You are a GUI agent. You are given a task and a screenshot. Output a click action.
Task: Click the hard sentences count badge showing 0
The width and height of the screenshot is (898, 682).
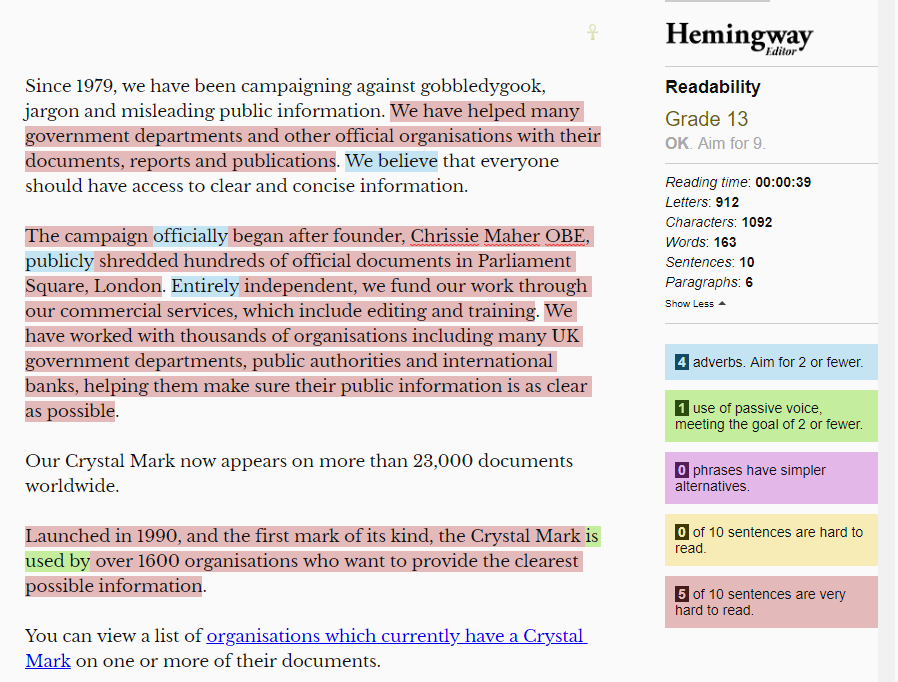[682, 532]
